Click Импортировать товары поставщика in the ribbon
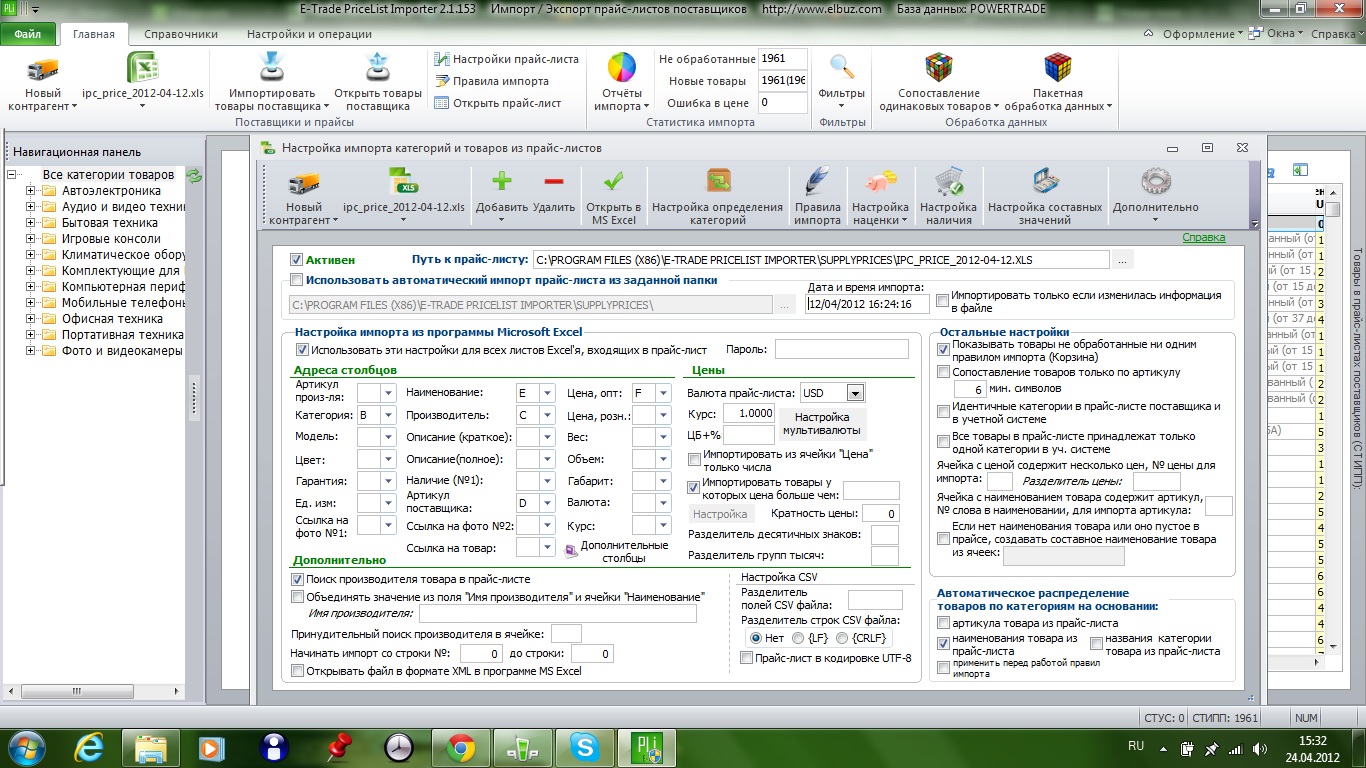This screenshot has height=768, width=1366. [271, 82]
